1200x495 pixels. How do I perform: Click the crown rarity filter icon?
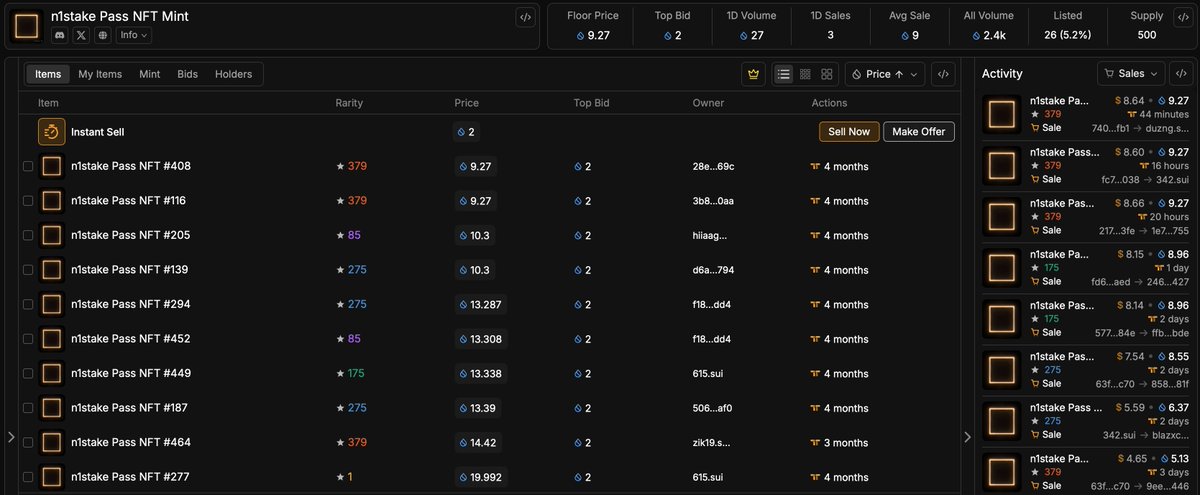(x=754, y=74)
